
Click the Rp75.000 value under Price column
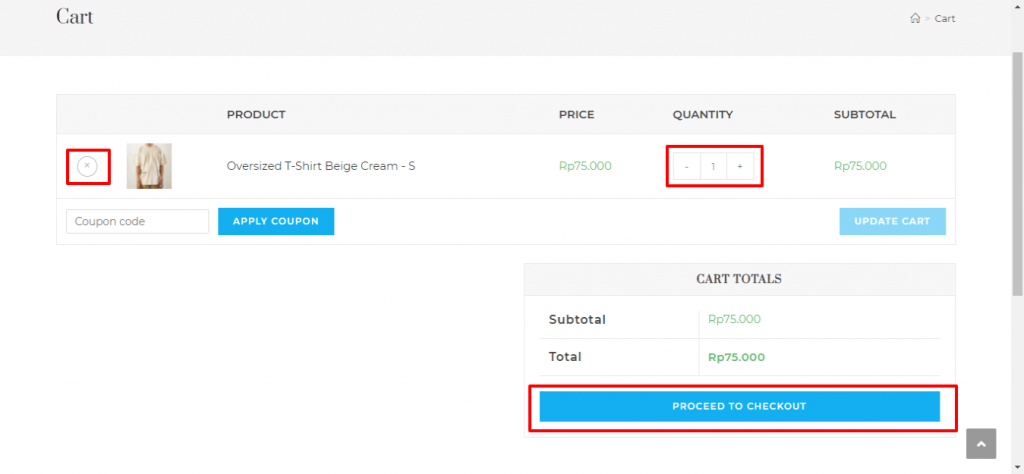[x=585, y=166]
